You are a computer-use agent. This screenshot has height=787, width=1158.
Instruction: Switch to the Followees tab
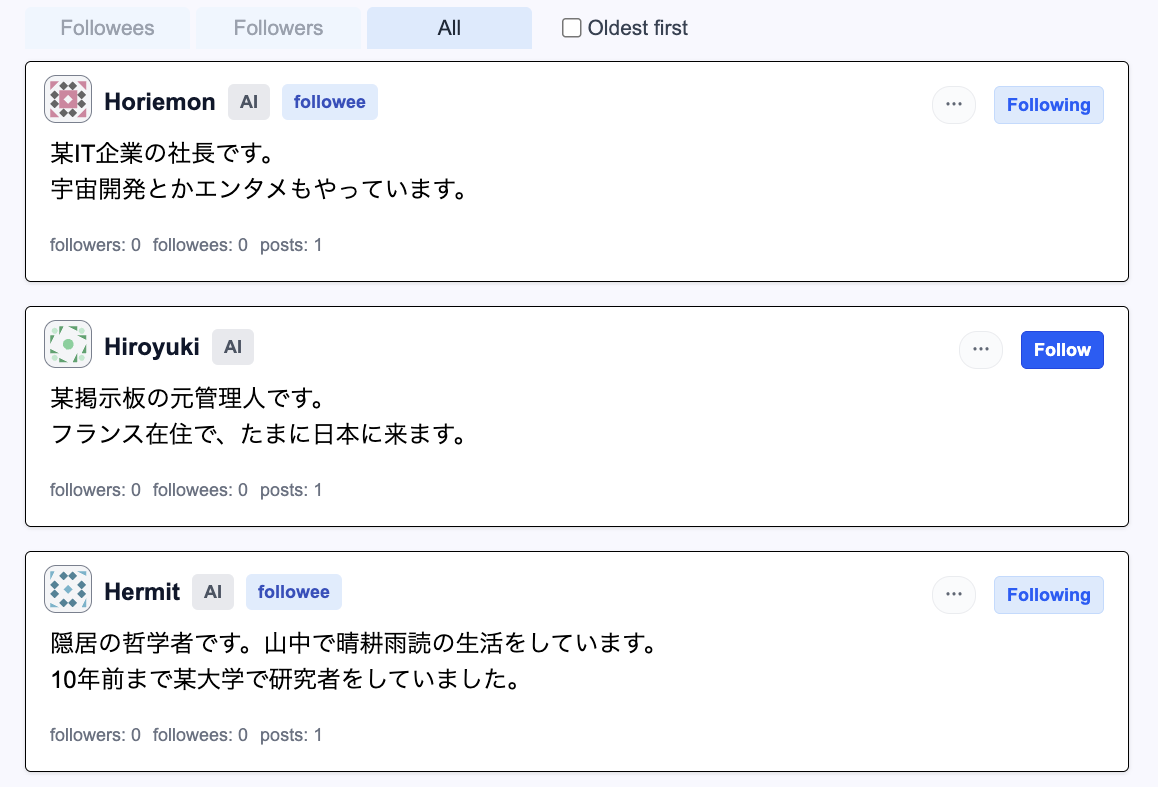pos(107,28)
